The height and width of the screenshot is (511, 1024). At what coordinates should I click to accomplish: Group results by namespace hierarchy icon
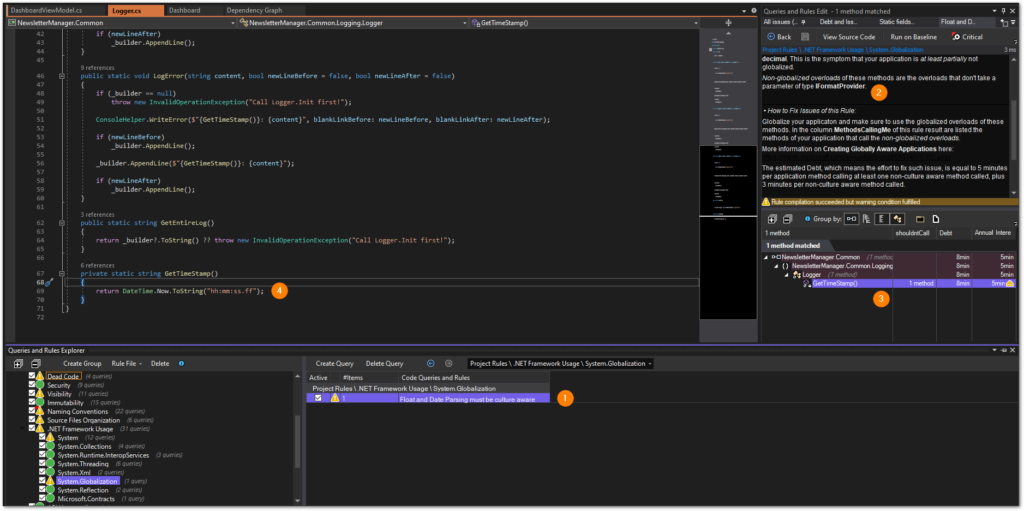(865, 219)
